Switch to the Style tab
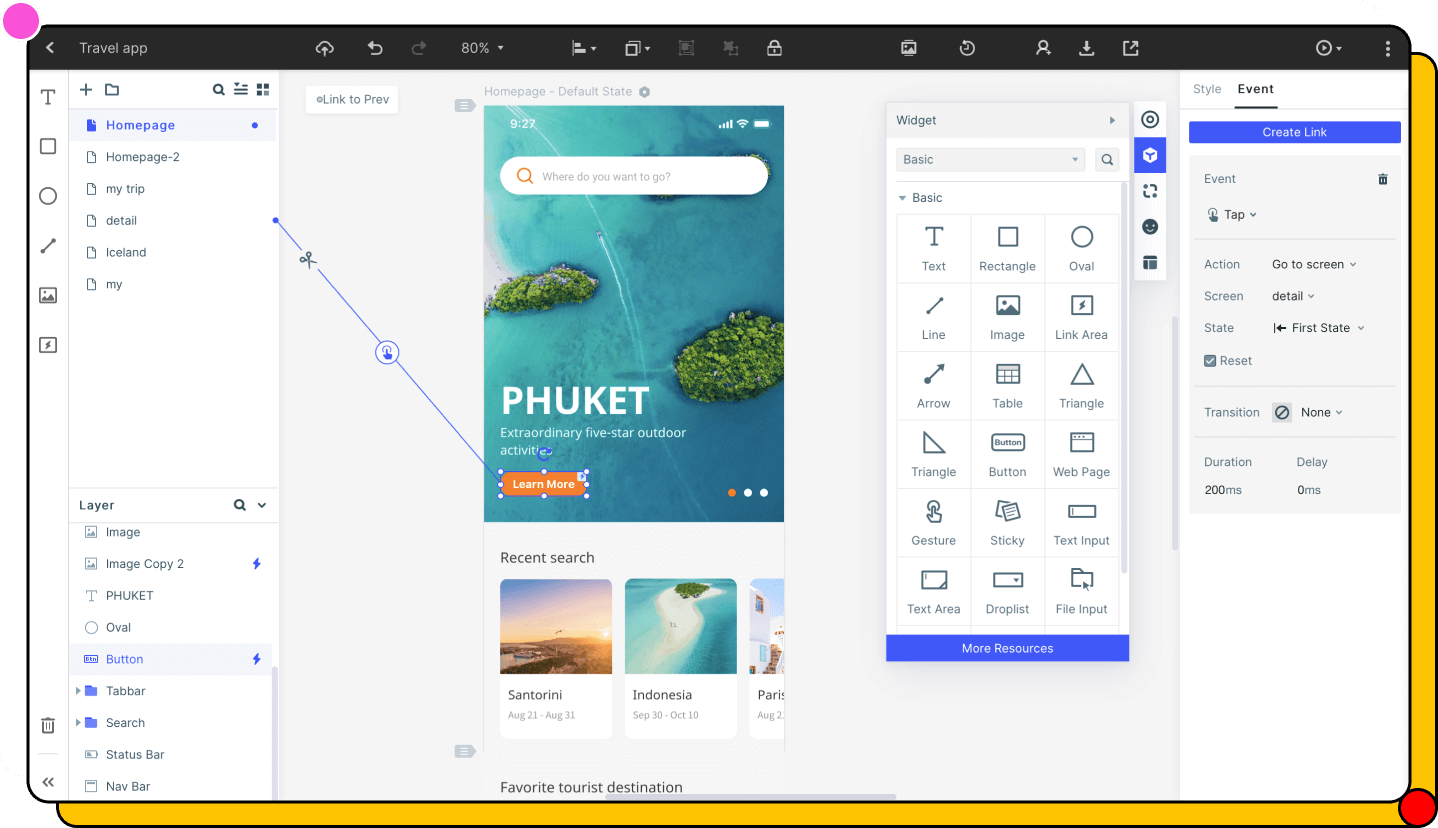Screen dimensions: 1438x828 pyautogui.click(x=1206, y=88)
